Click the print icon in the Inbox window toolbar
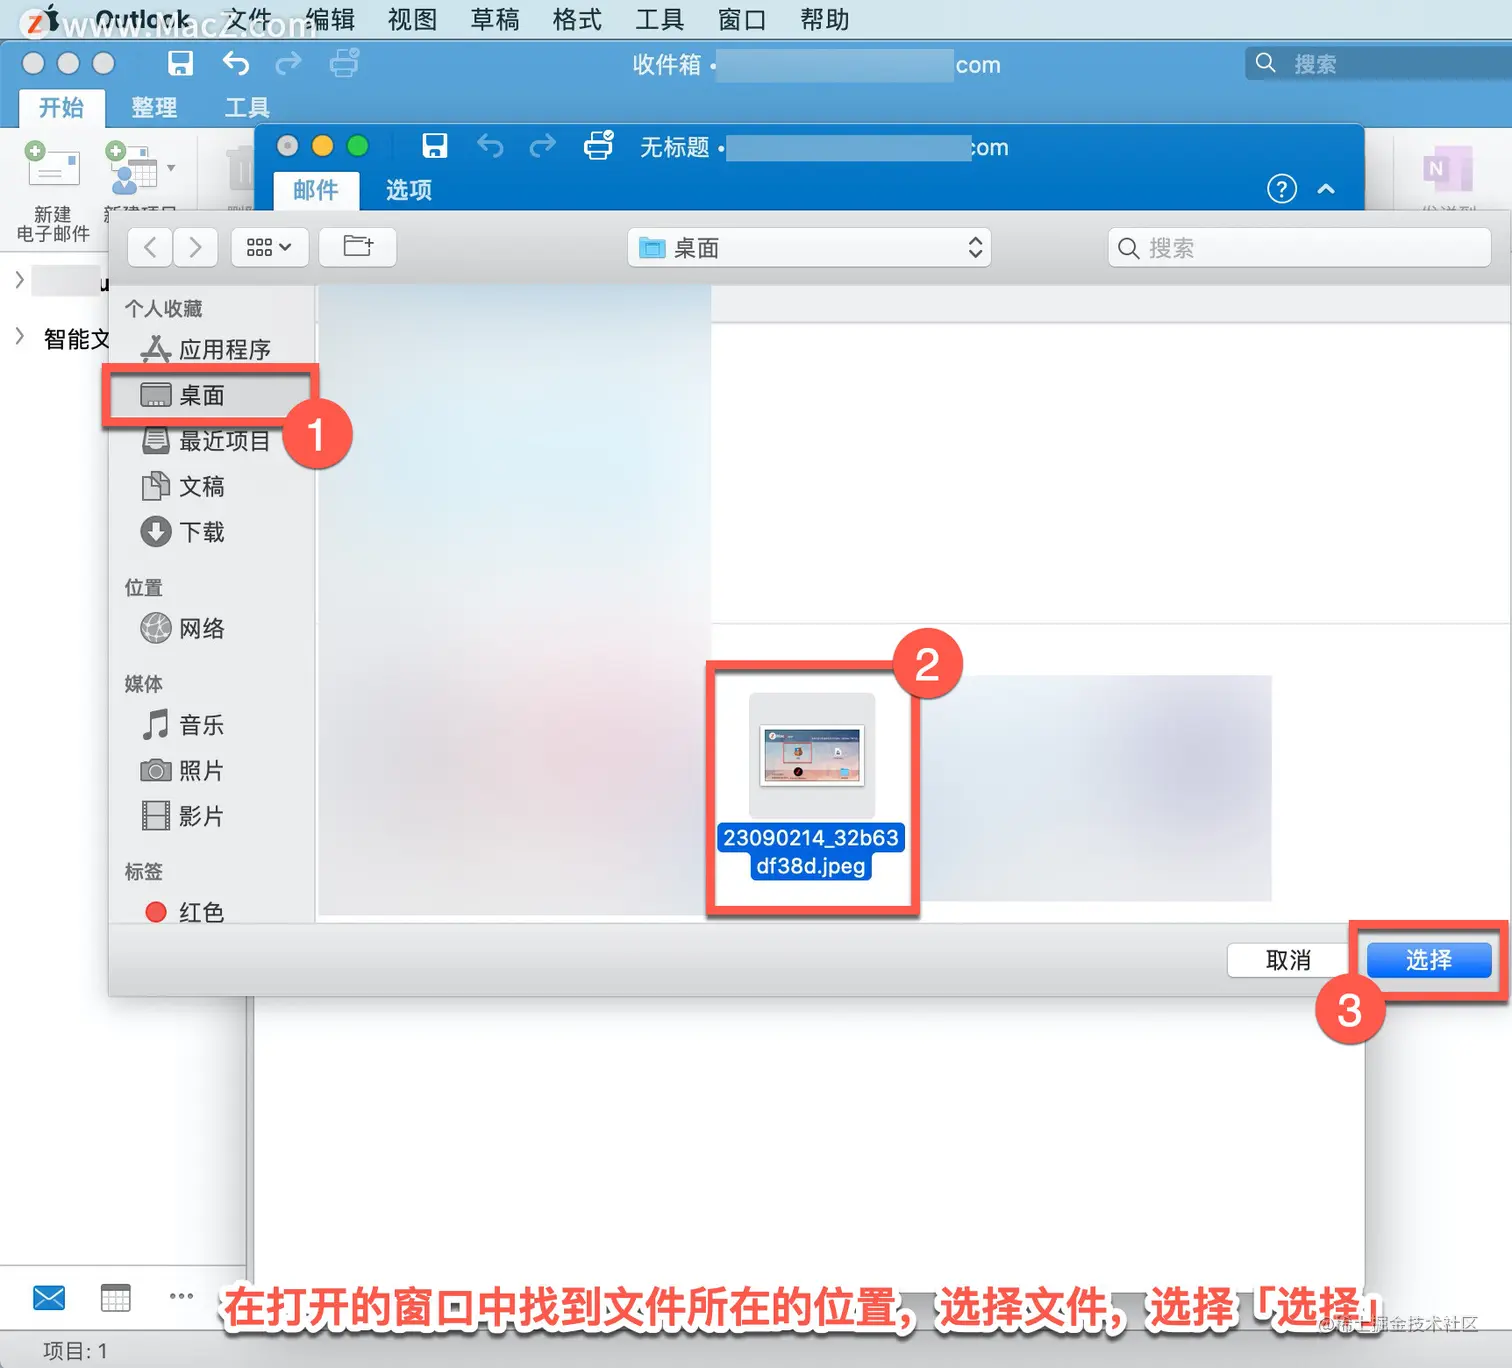The width and height of the screenshot is (1512, 1368). pyautogui.click(x=344, y=64)
